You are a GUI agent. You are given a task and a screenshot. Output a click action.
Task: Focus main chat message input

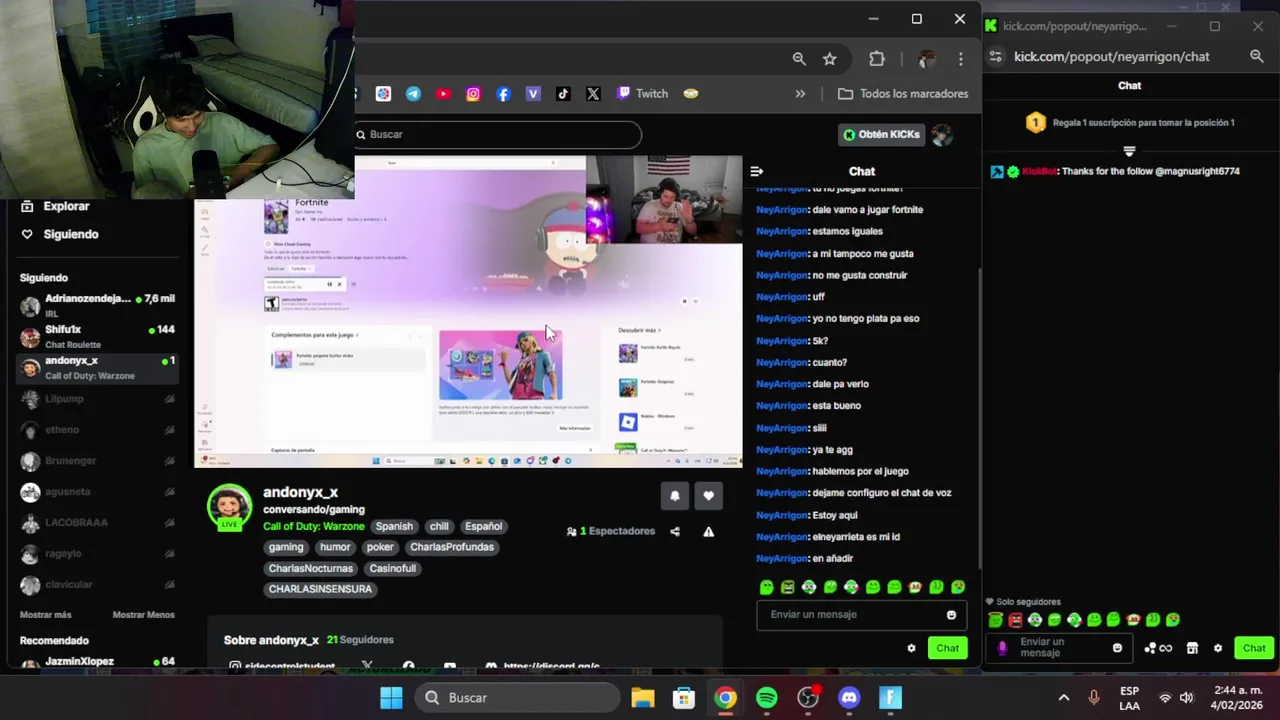point(861,615)
